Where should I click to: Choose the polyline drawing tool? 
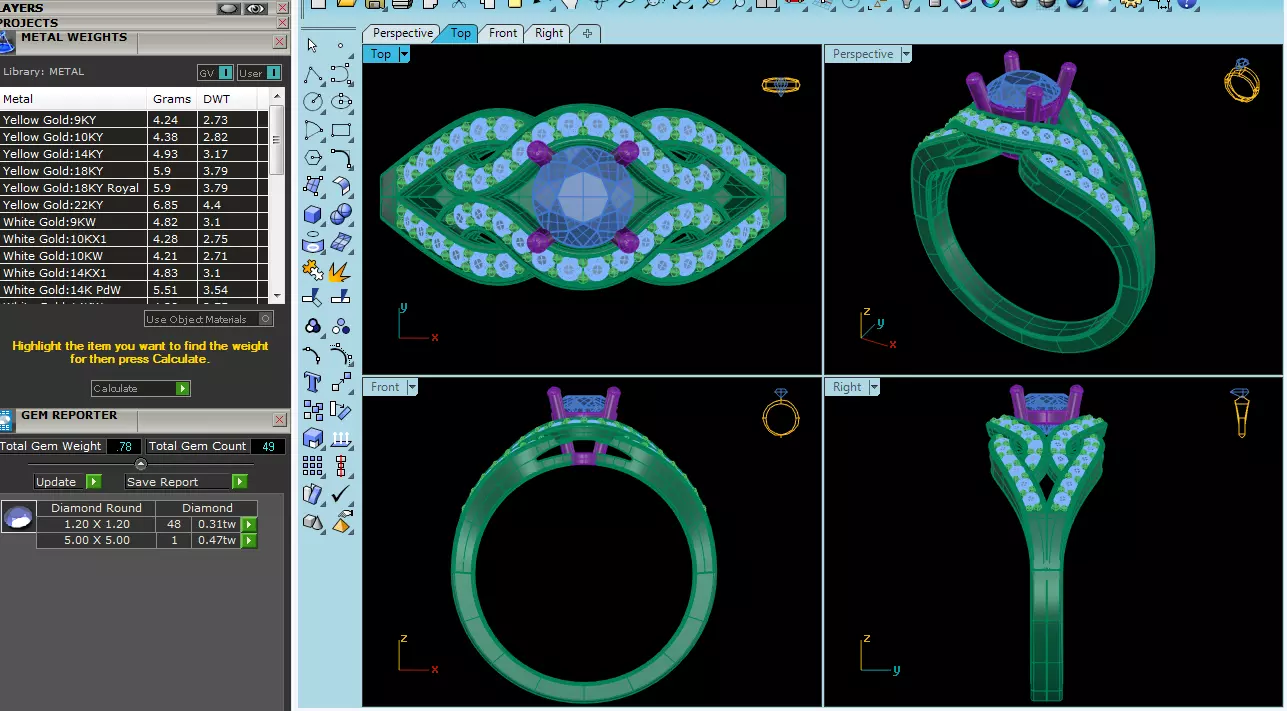(x=313, y=73)
